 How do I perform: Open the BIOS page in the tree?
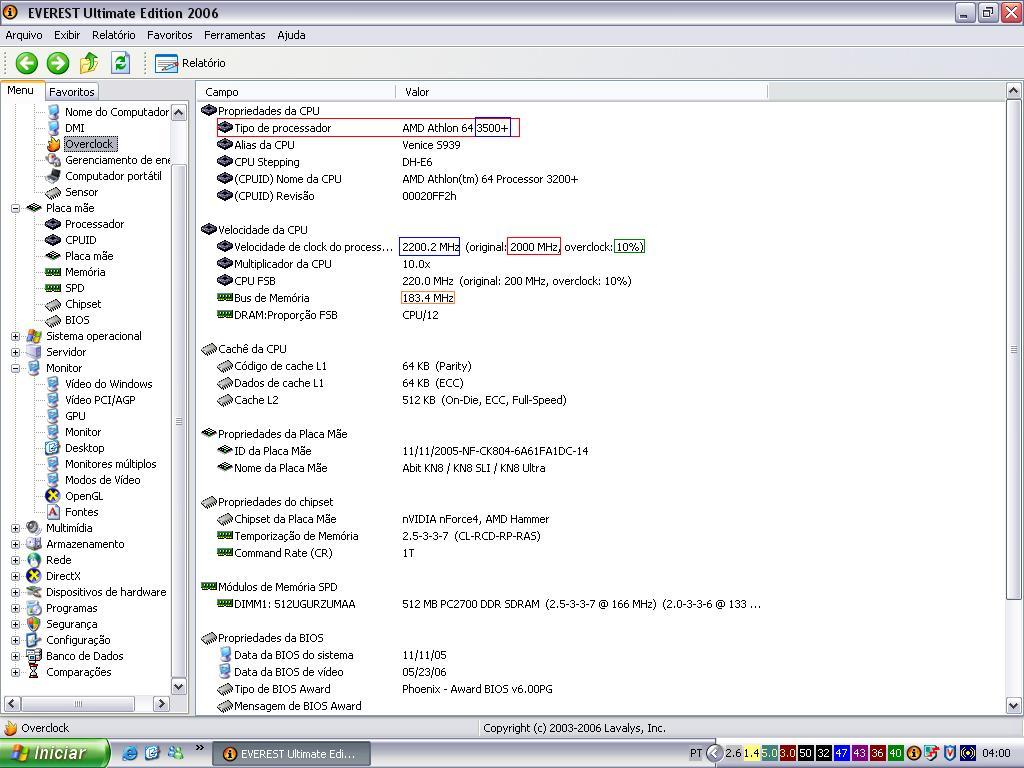[77, 320]
